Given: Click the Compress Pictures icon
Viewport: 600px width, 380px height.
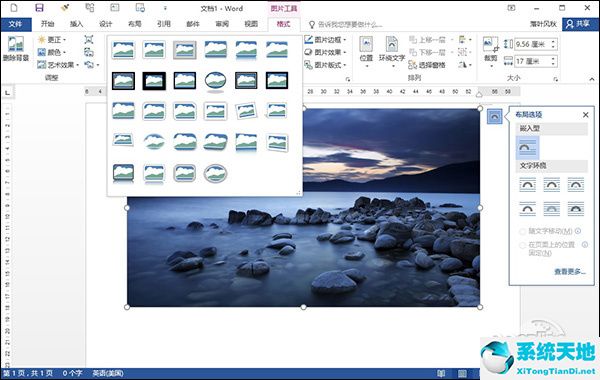Looking at the screenshot, I should 89,39.
